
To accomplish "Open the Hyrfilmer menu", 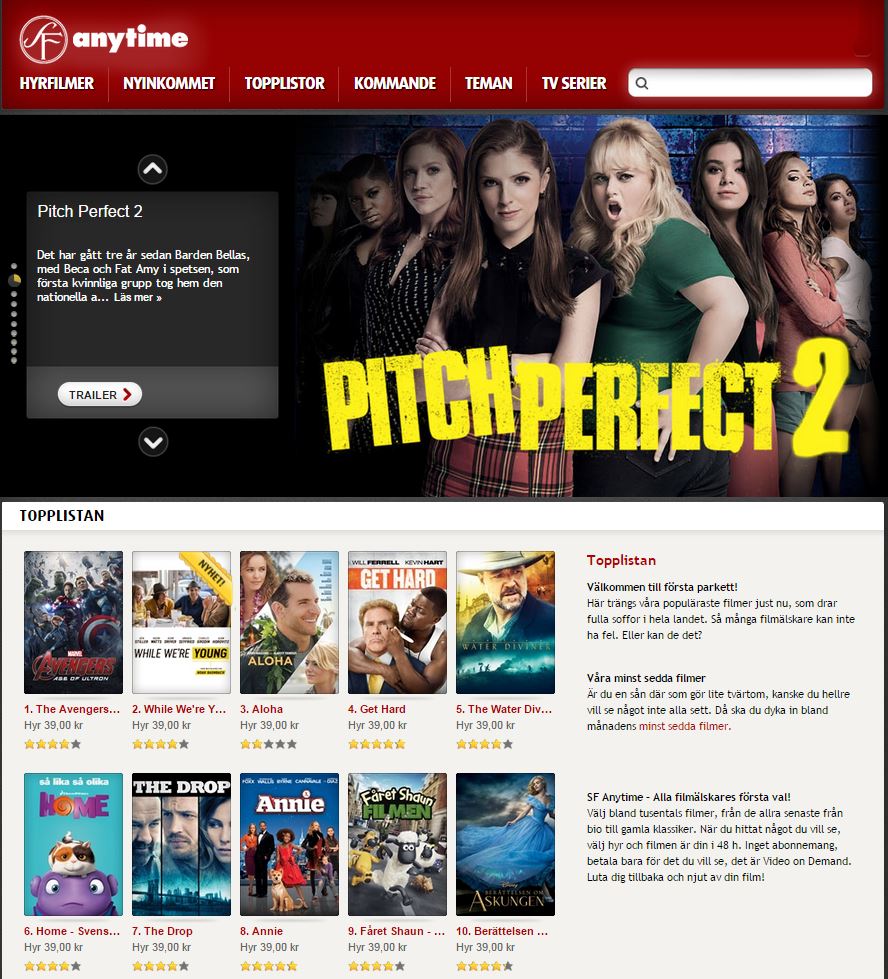I will pos(57,83).
